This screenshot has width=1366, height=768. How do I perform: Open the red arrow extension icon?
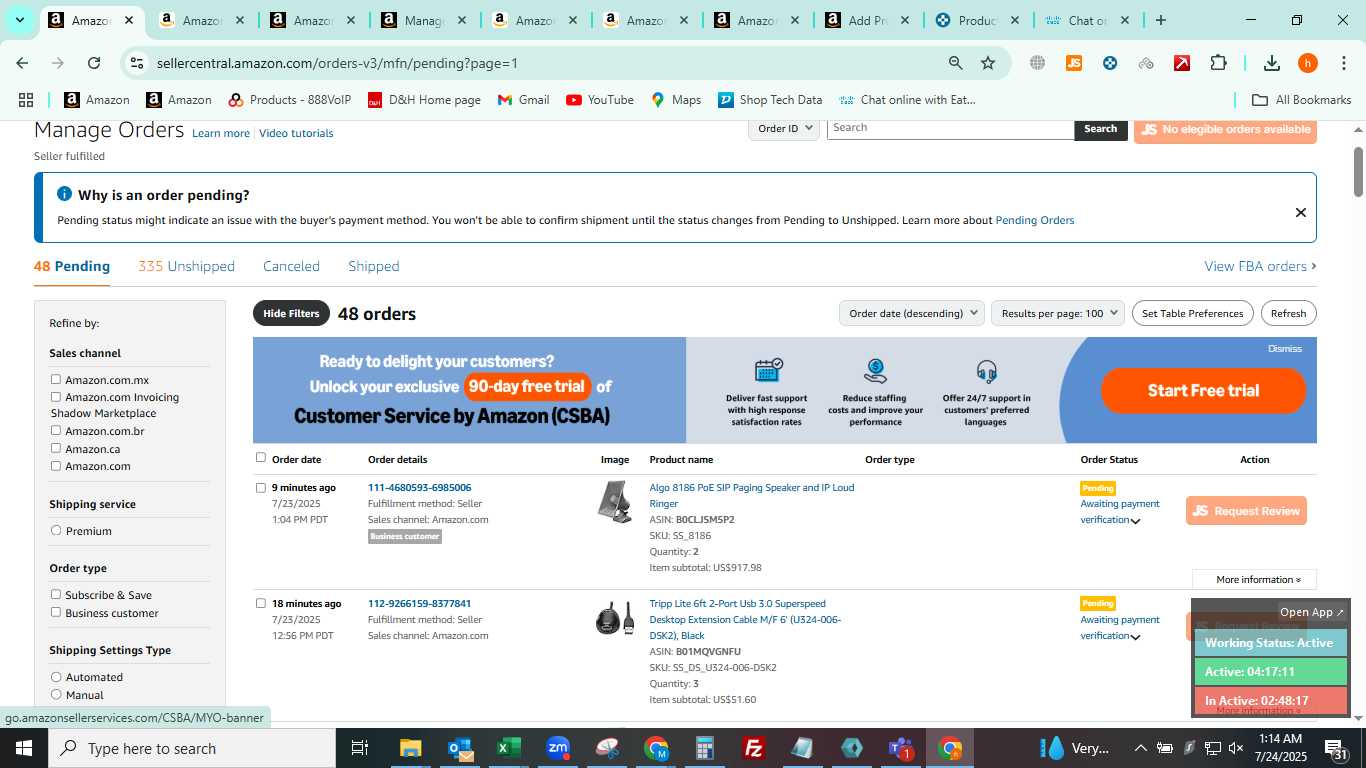(x=1182, y=63)
